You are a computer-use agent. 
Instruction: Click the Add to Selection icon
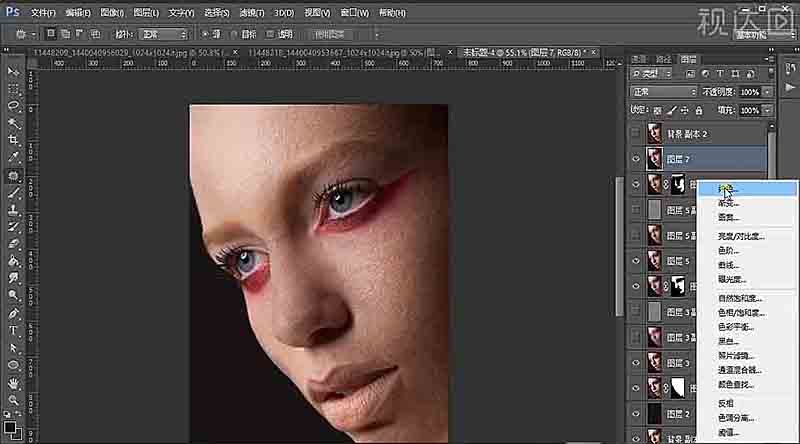(x=65, y=34)
